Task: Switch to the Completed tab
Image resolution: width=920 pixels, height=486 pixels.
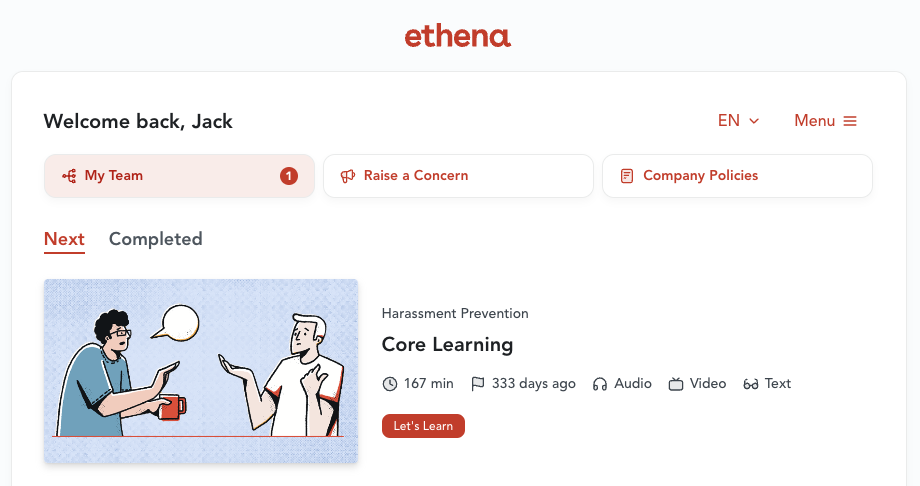Action: pyautogui.click(x=155, y=239)
